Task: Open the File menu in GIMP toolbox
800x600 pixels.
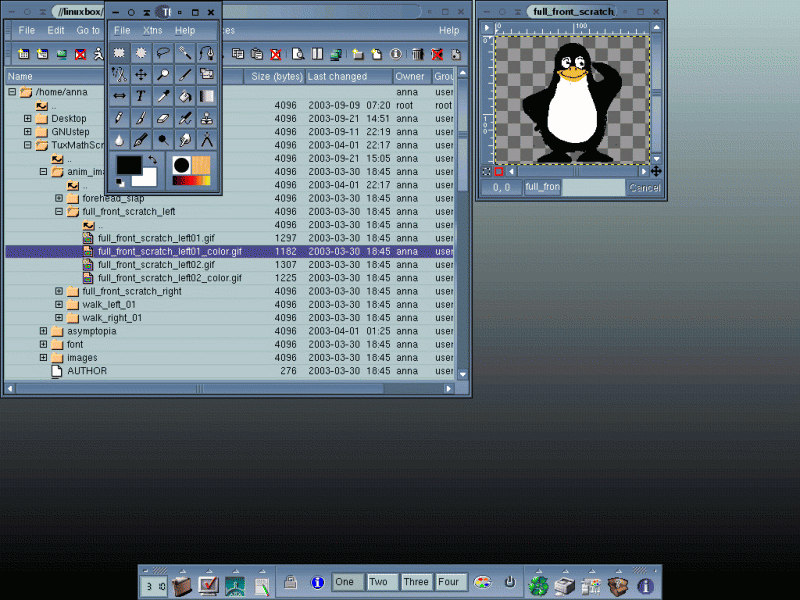Action: pos(122,31)
